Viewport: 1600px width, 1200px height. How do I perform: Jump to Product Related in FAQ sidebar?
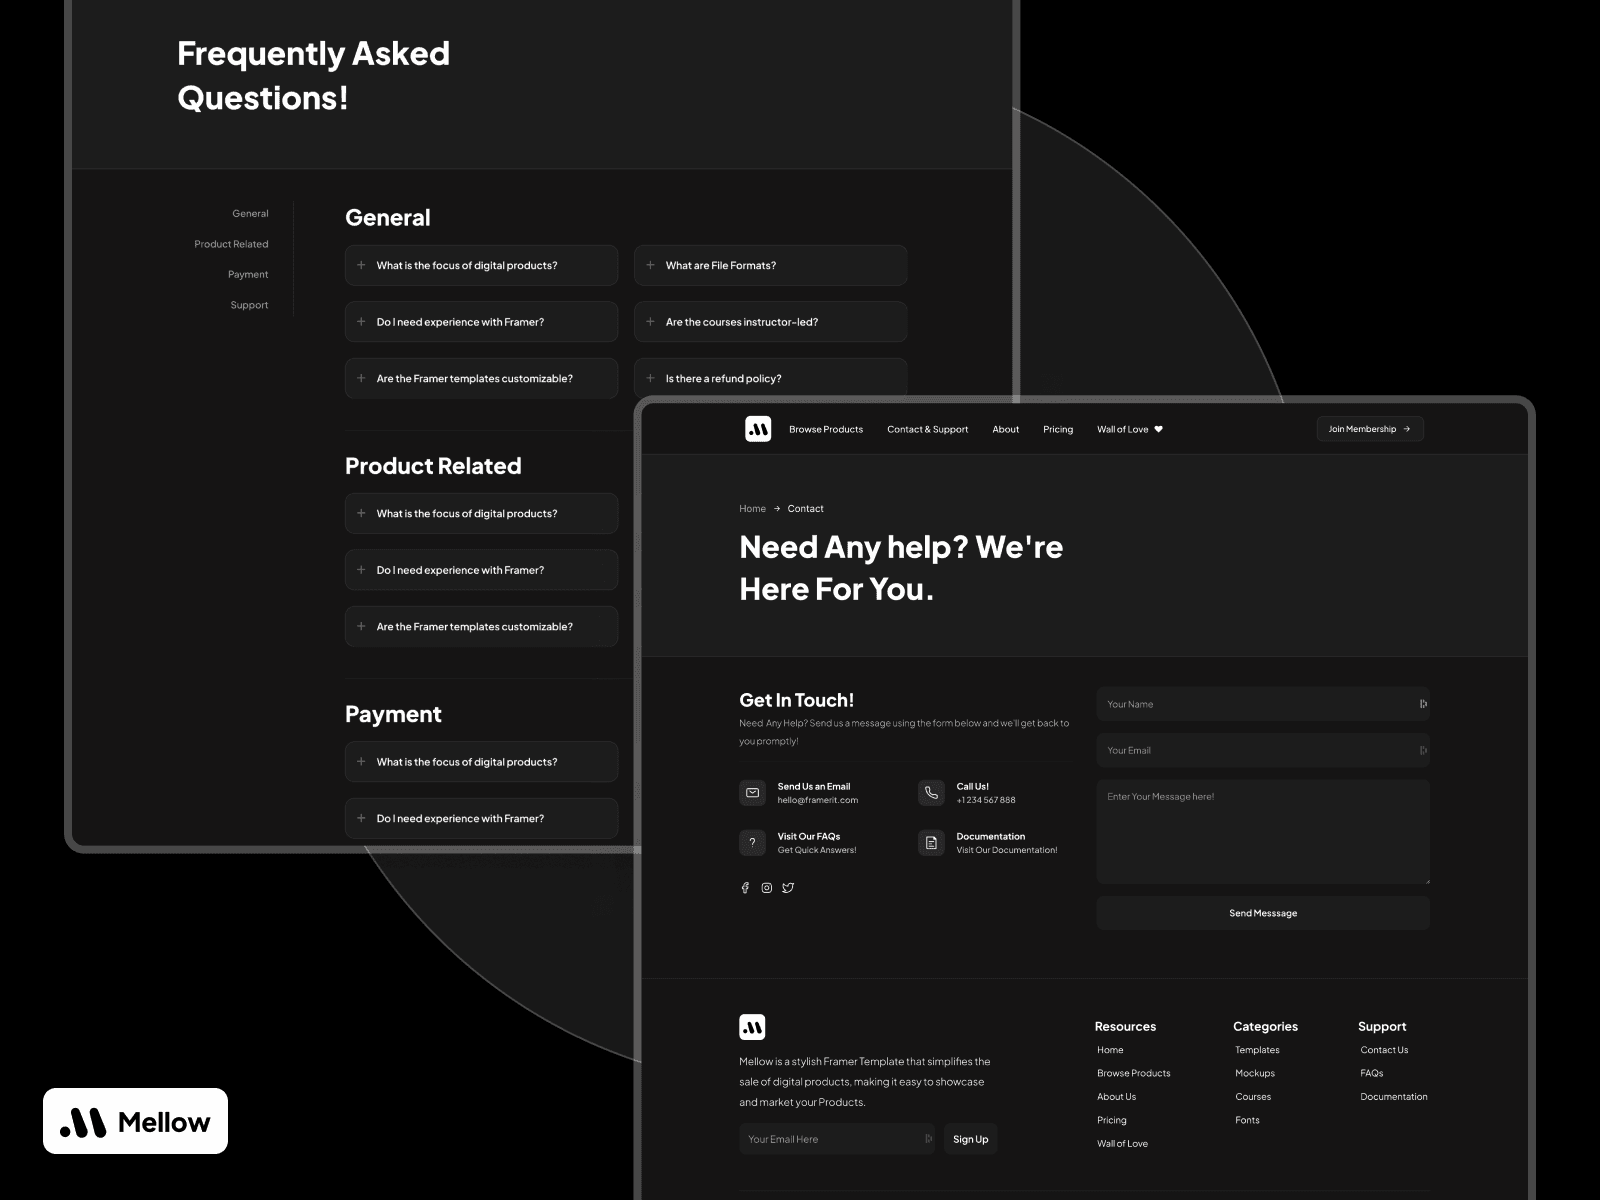(231, 244)
